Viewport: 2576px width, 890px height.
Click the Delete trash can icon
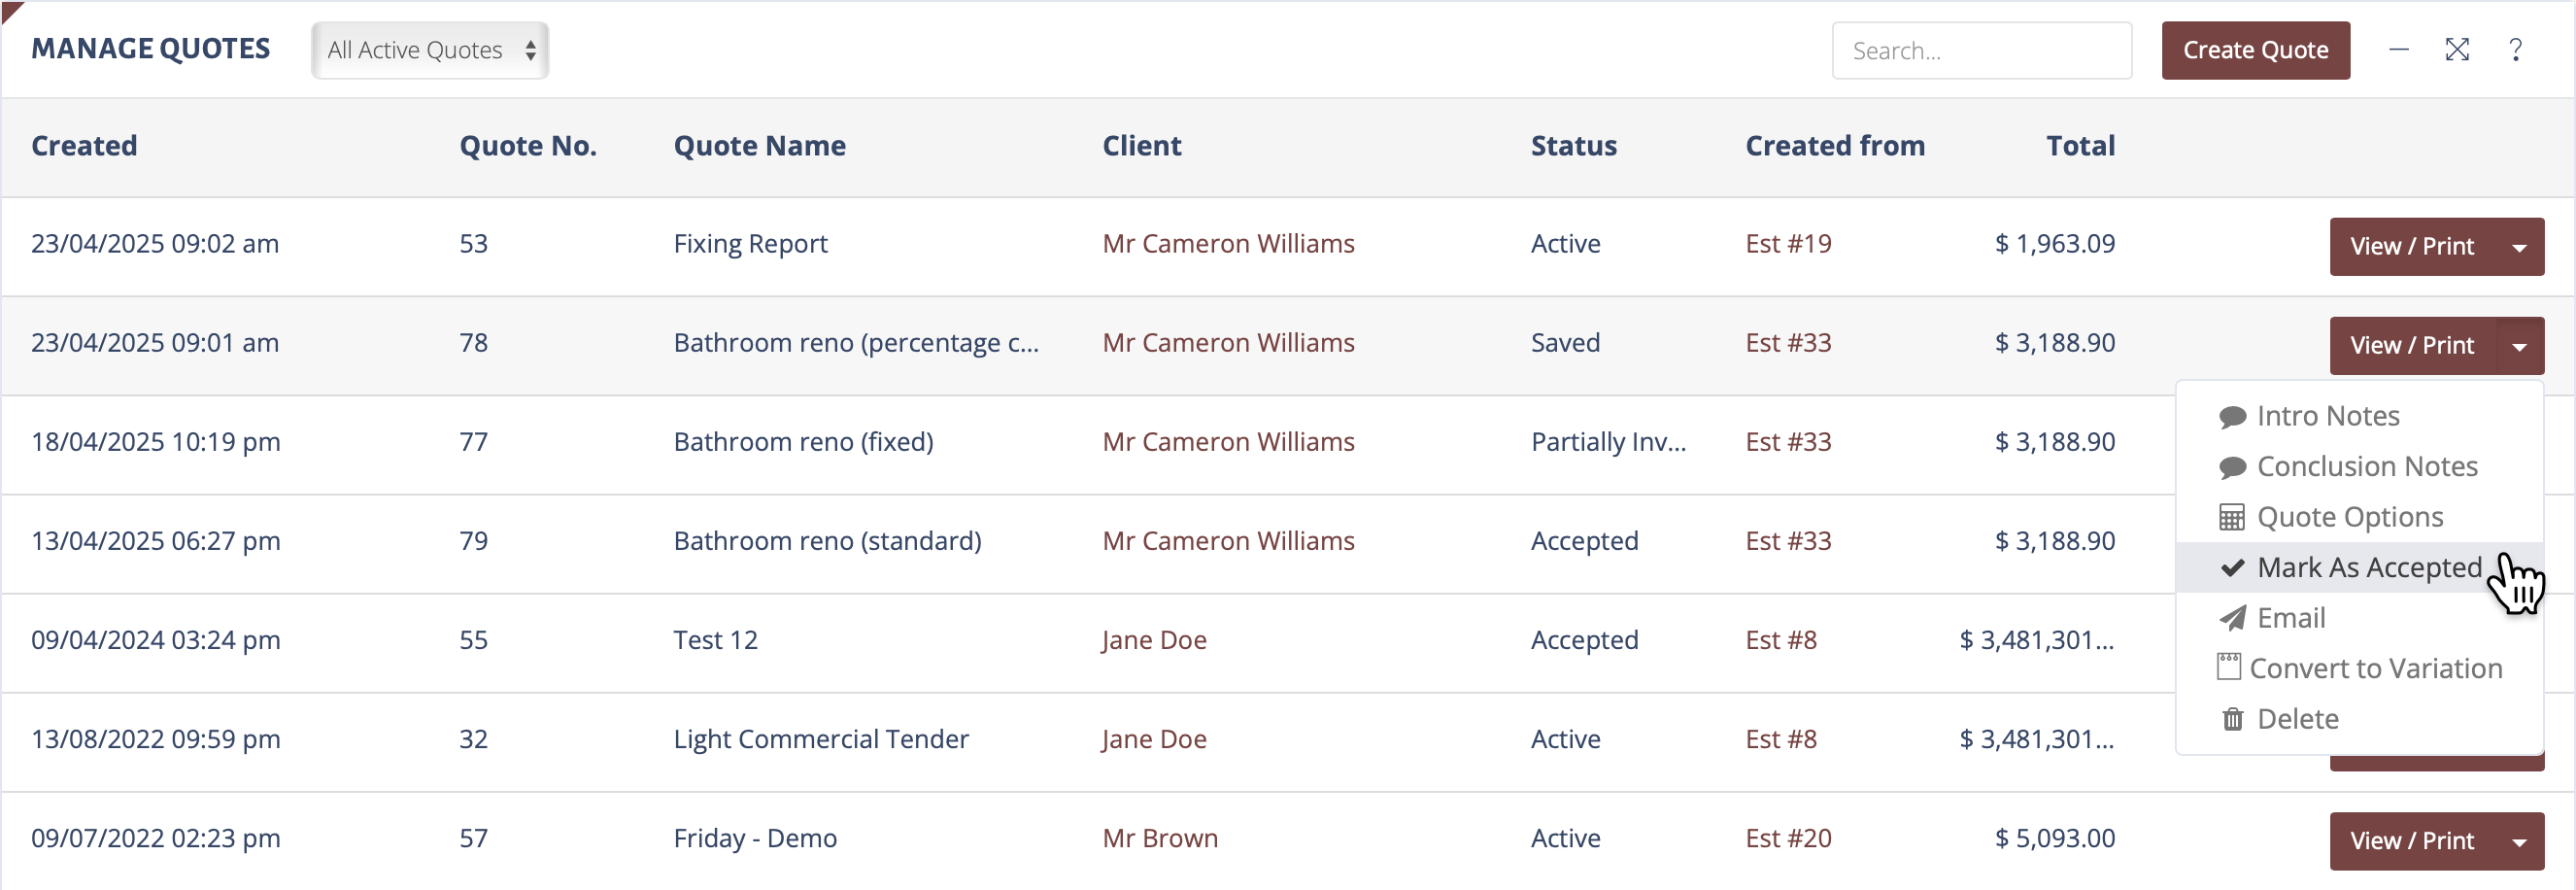pyautogui.click(x=2232, y=719)
